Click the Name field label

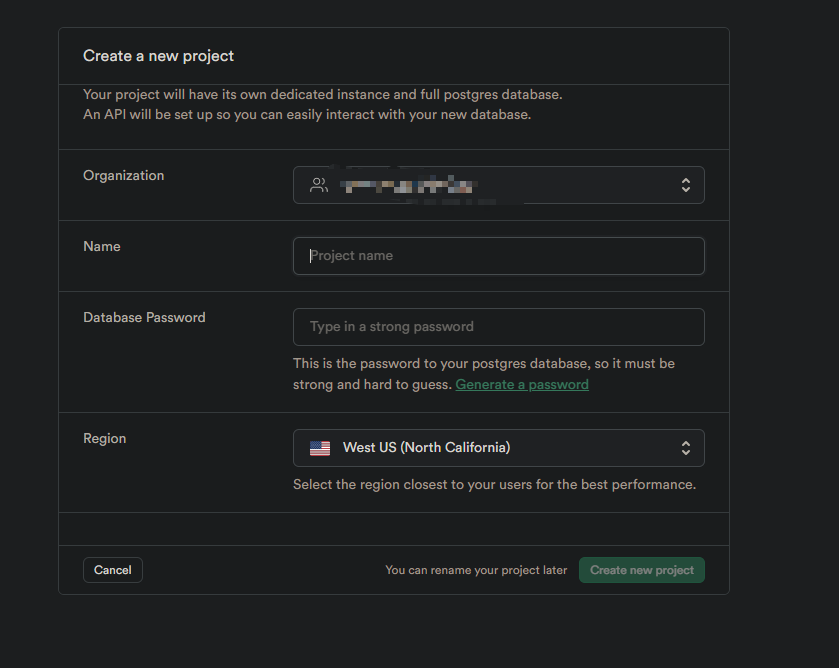point(101,247)
